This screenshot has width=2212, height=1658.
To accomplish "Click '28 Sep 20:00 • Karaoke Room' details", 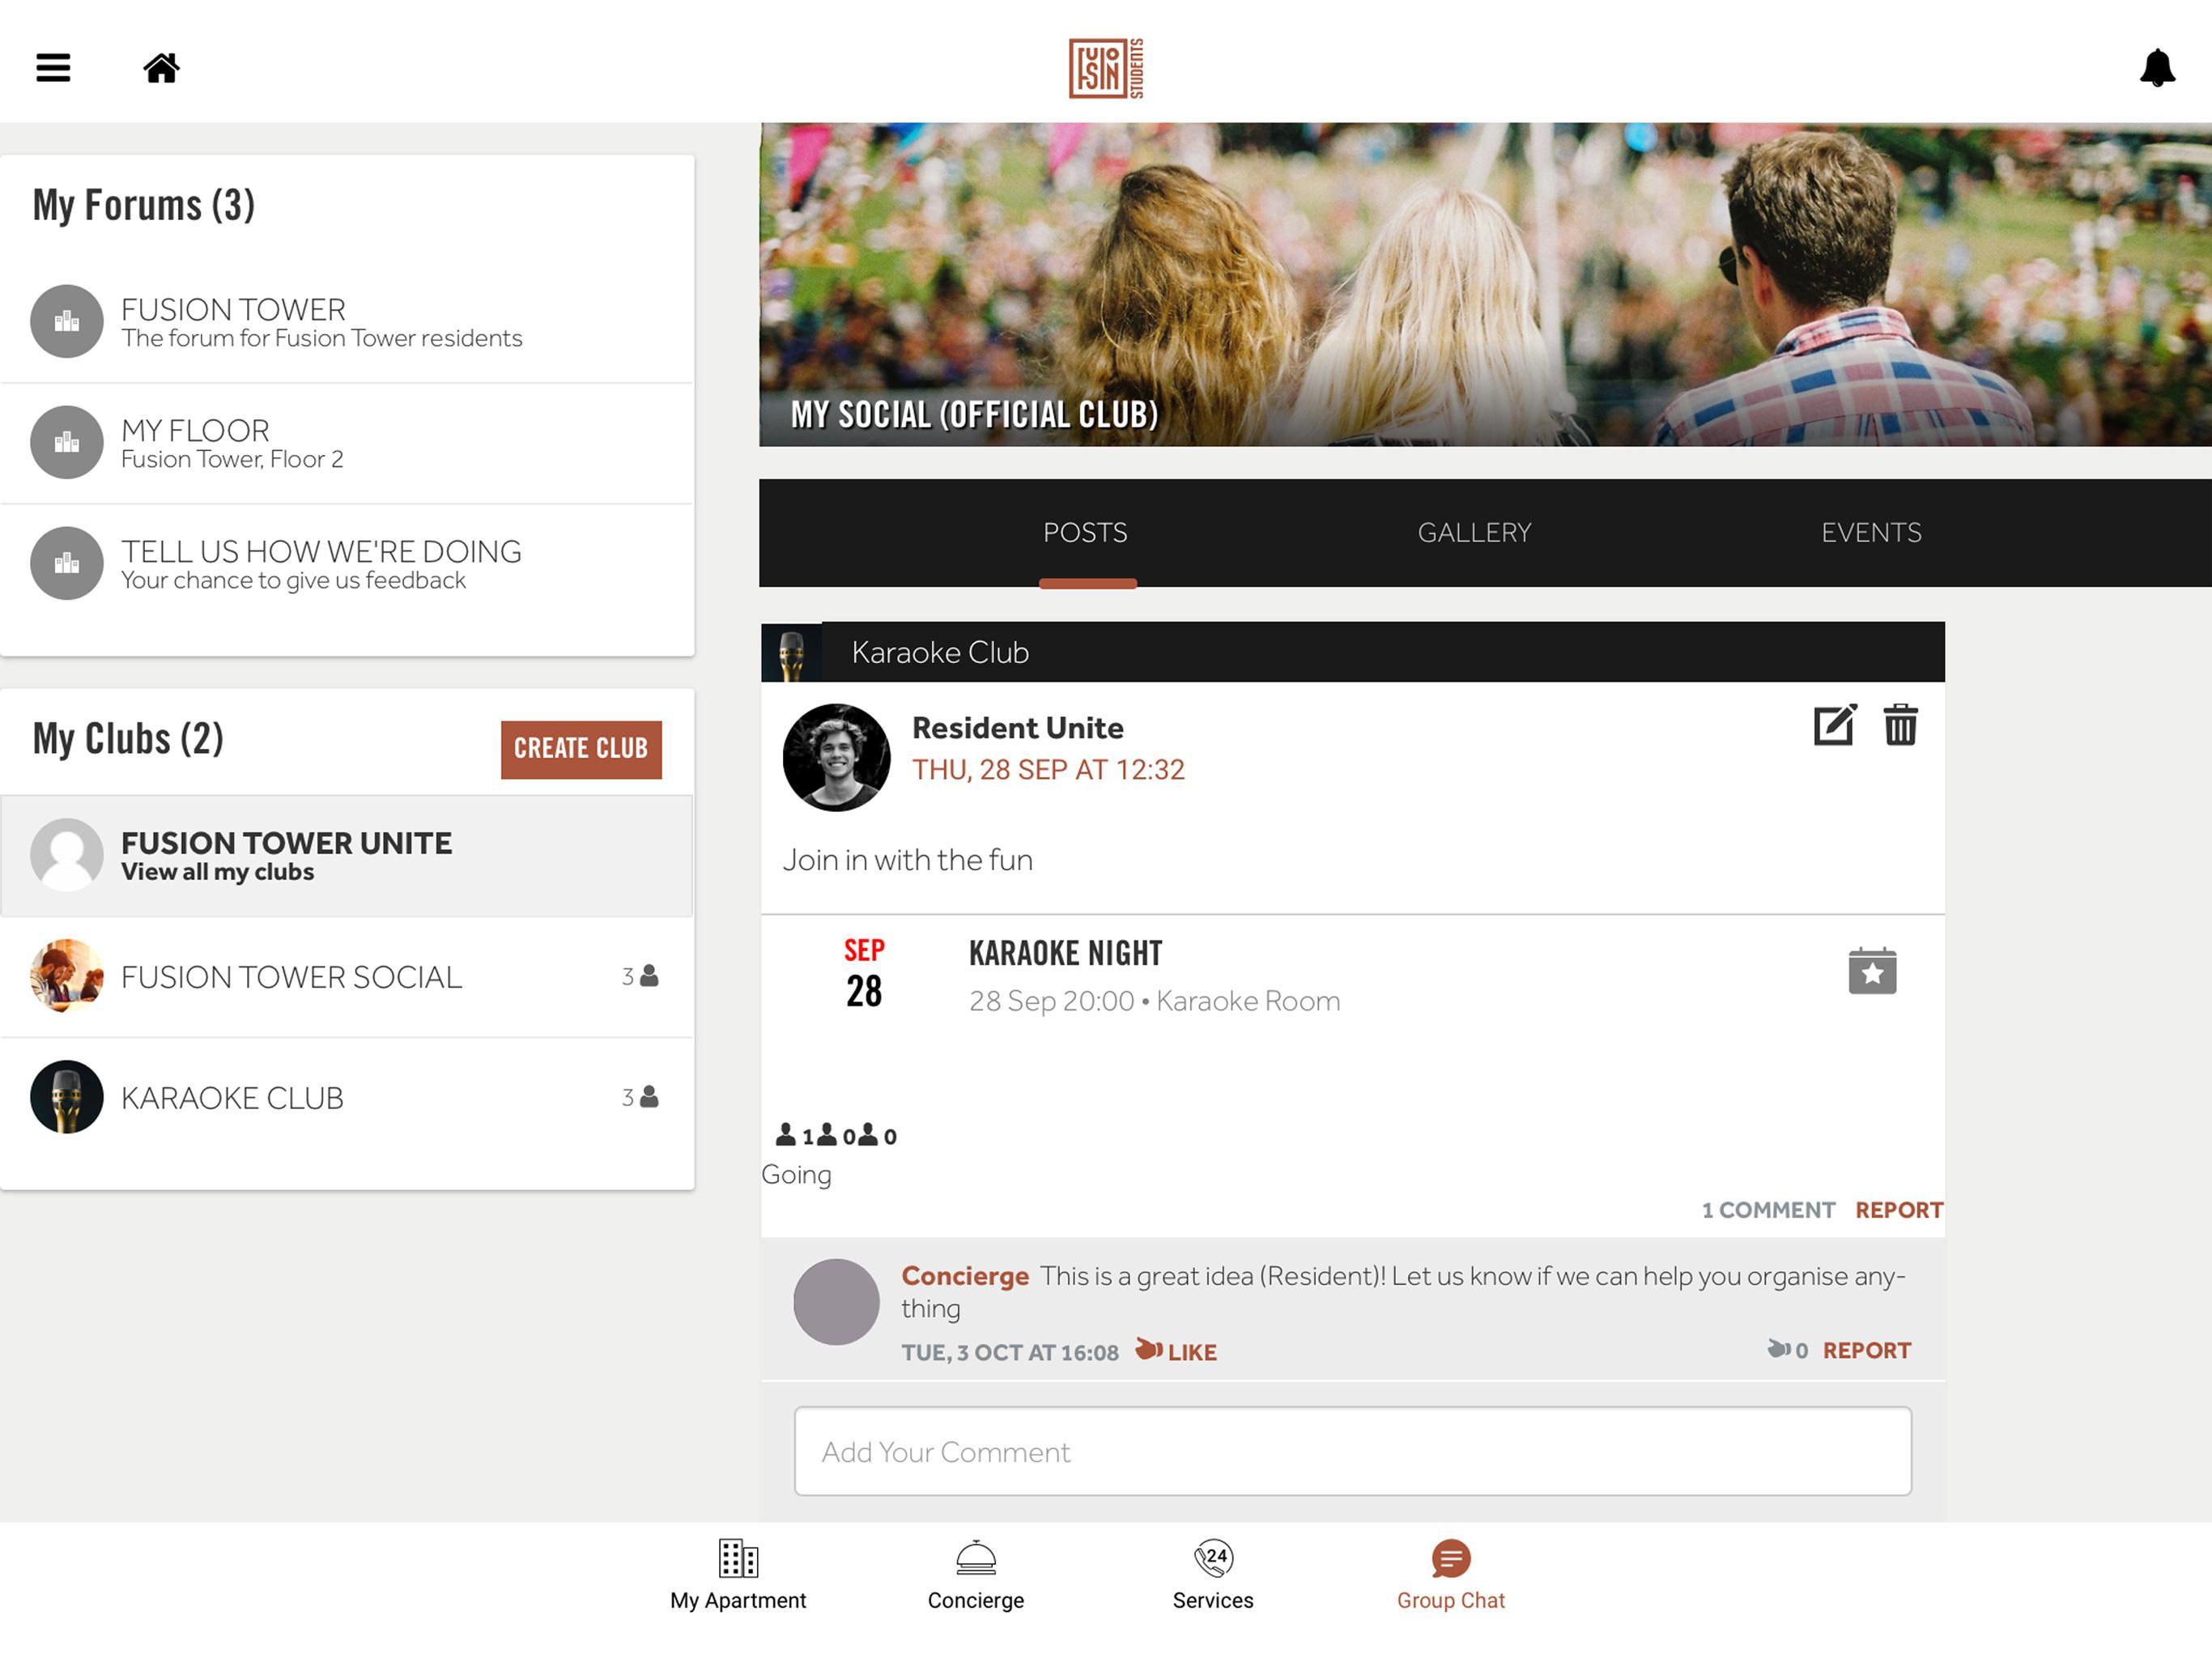I will (1154, 1001).
